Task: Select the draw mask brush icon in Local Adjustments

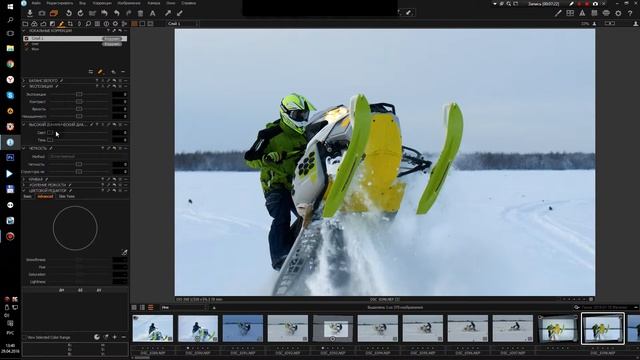Action: click(100, 72)
